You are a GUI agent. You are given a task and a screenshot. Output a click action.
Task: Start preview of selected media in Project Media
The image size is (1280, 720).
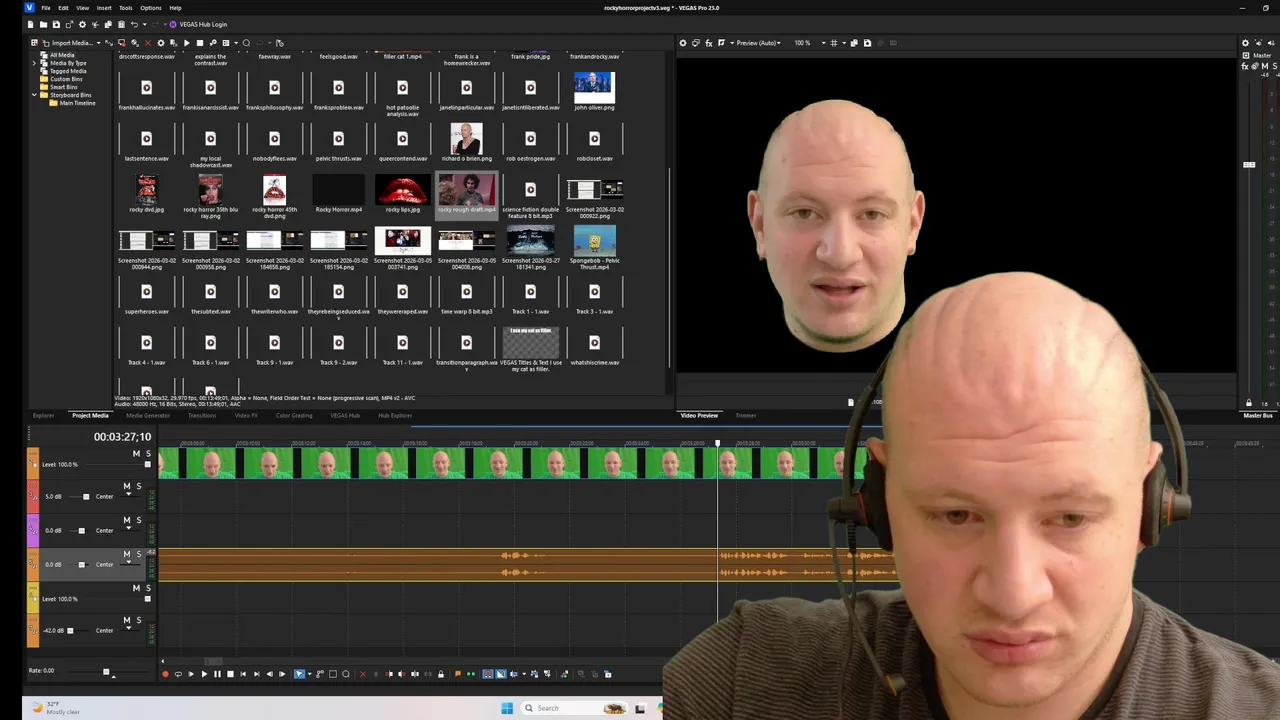tap(187, 43)
